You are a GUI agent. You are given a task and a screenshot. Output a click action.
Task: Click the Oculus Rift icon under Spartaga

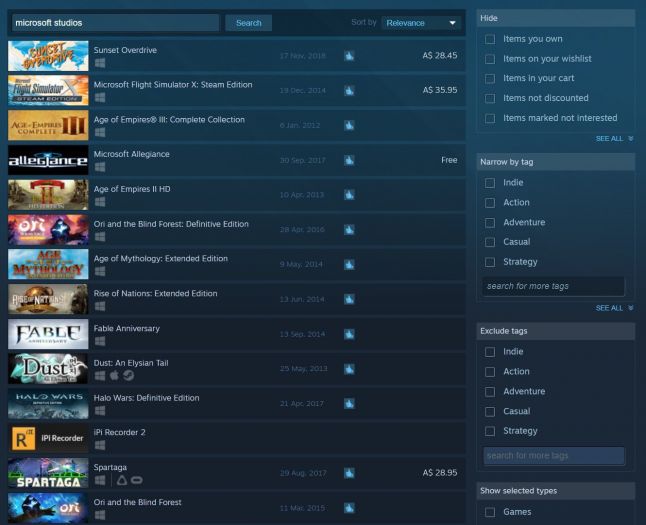(136, 481)
